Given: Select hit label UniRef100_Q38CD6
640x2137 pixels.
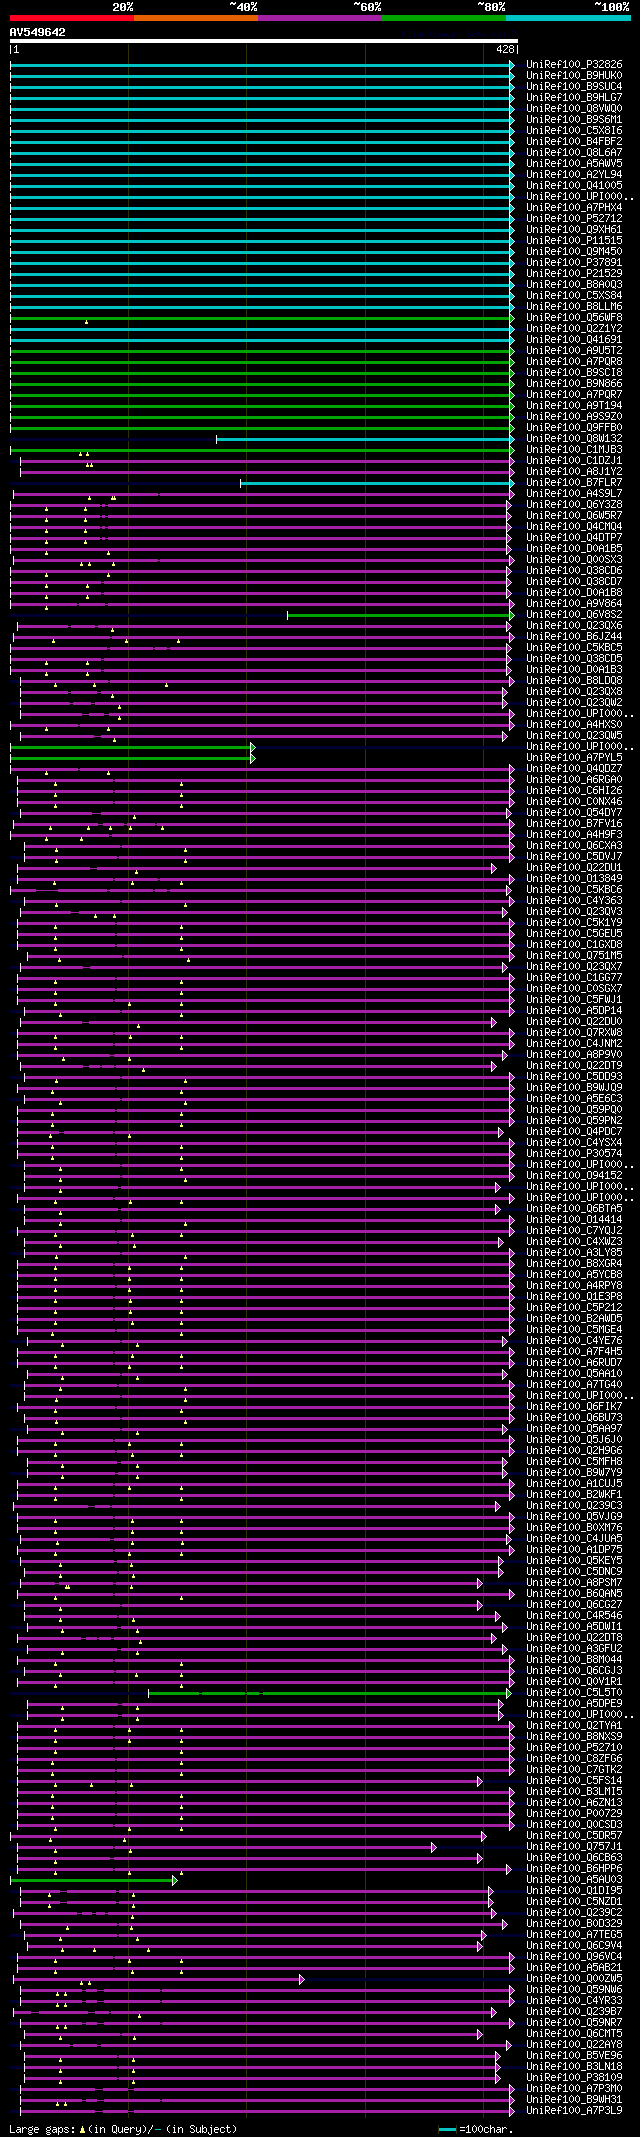Looking at the screenshot, I should pyautogui.click(x=574, y=571).
